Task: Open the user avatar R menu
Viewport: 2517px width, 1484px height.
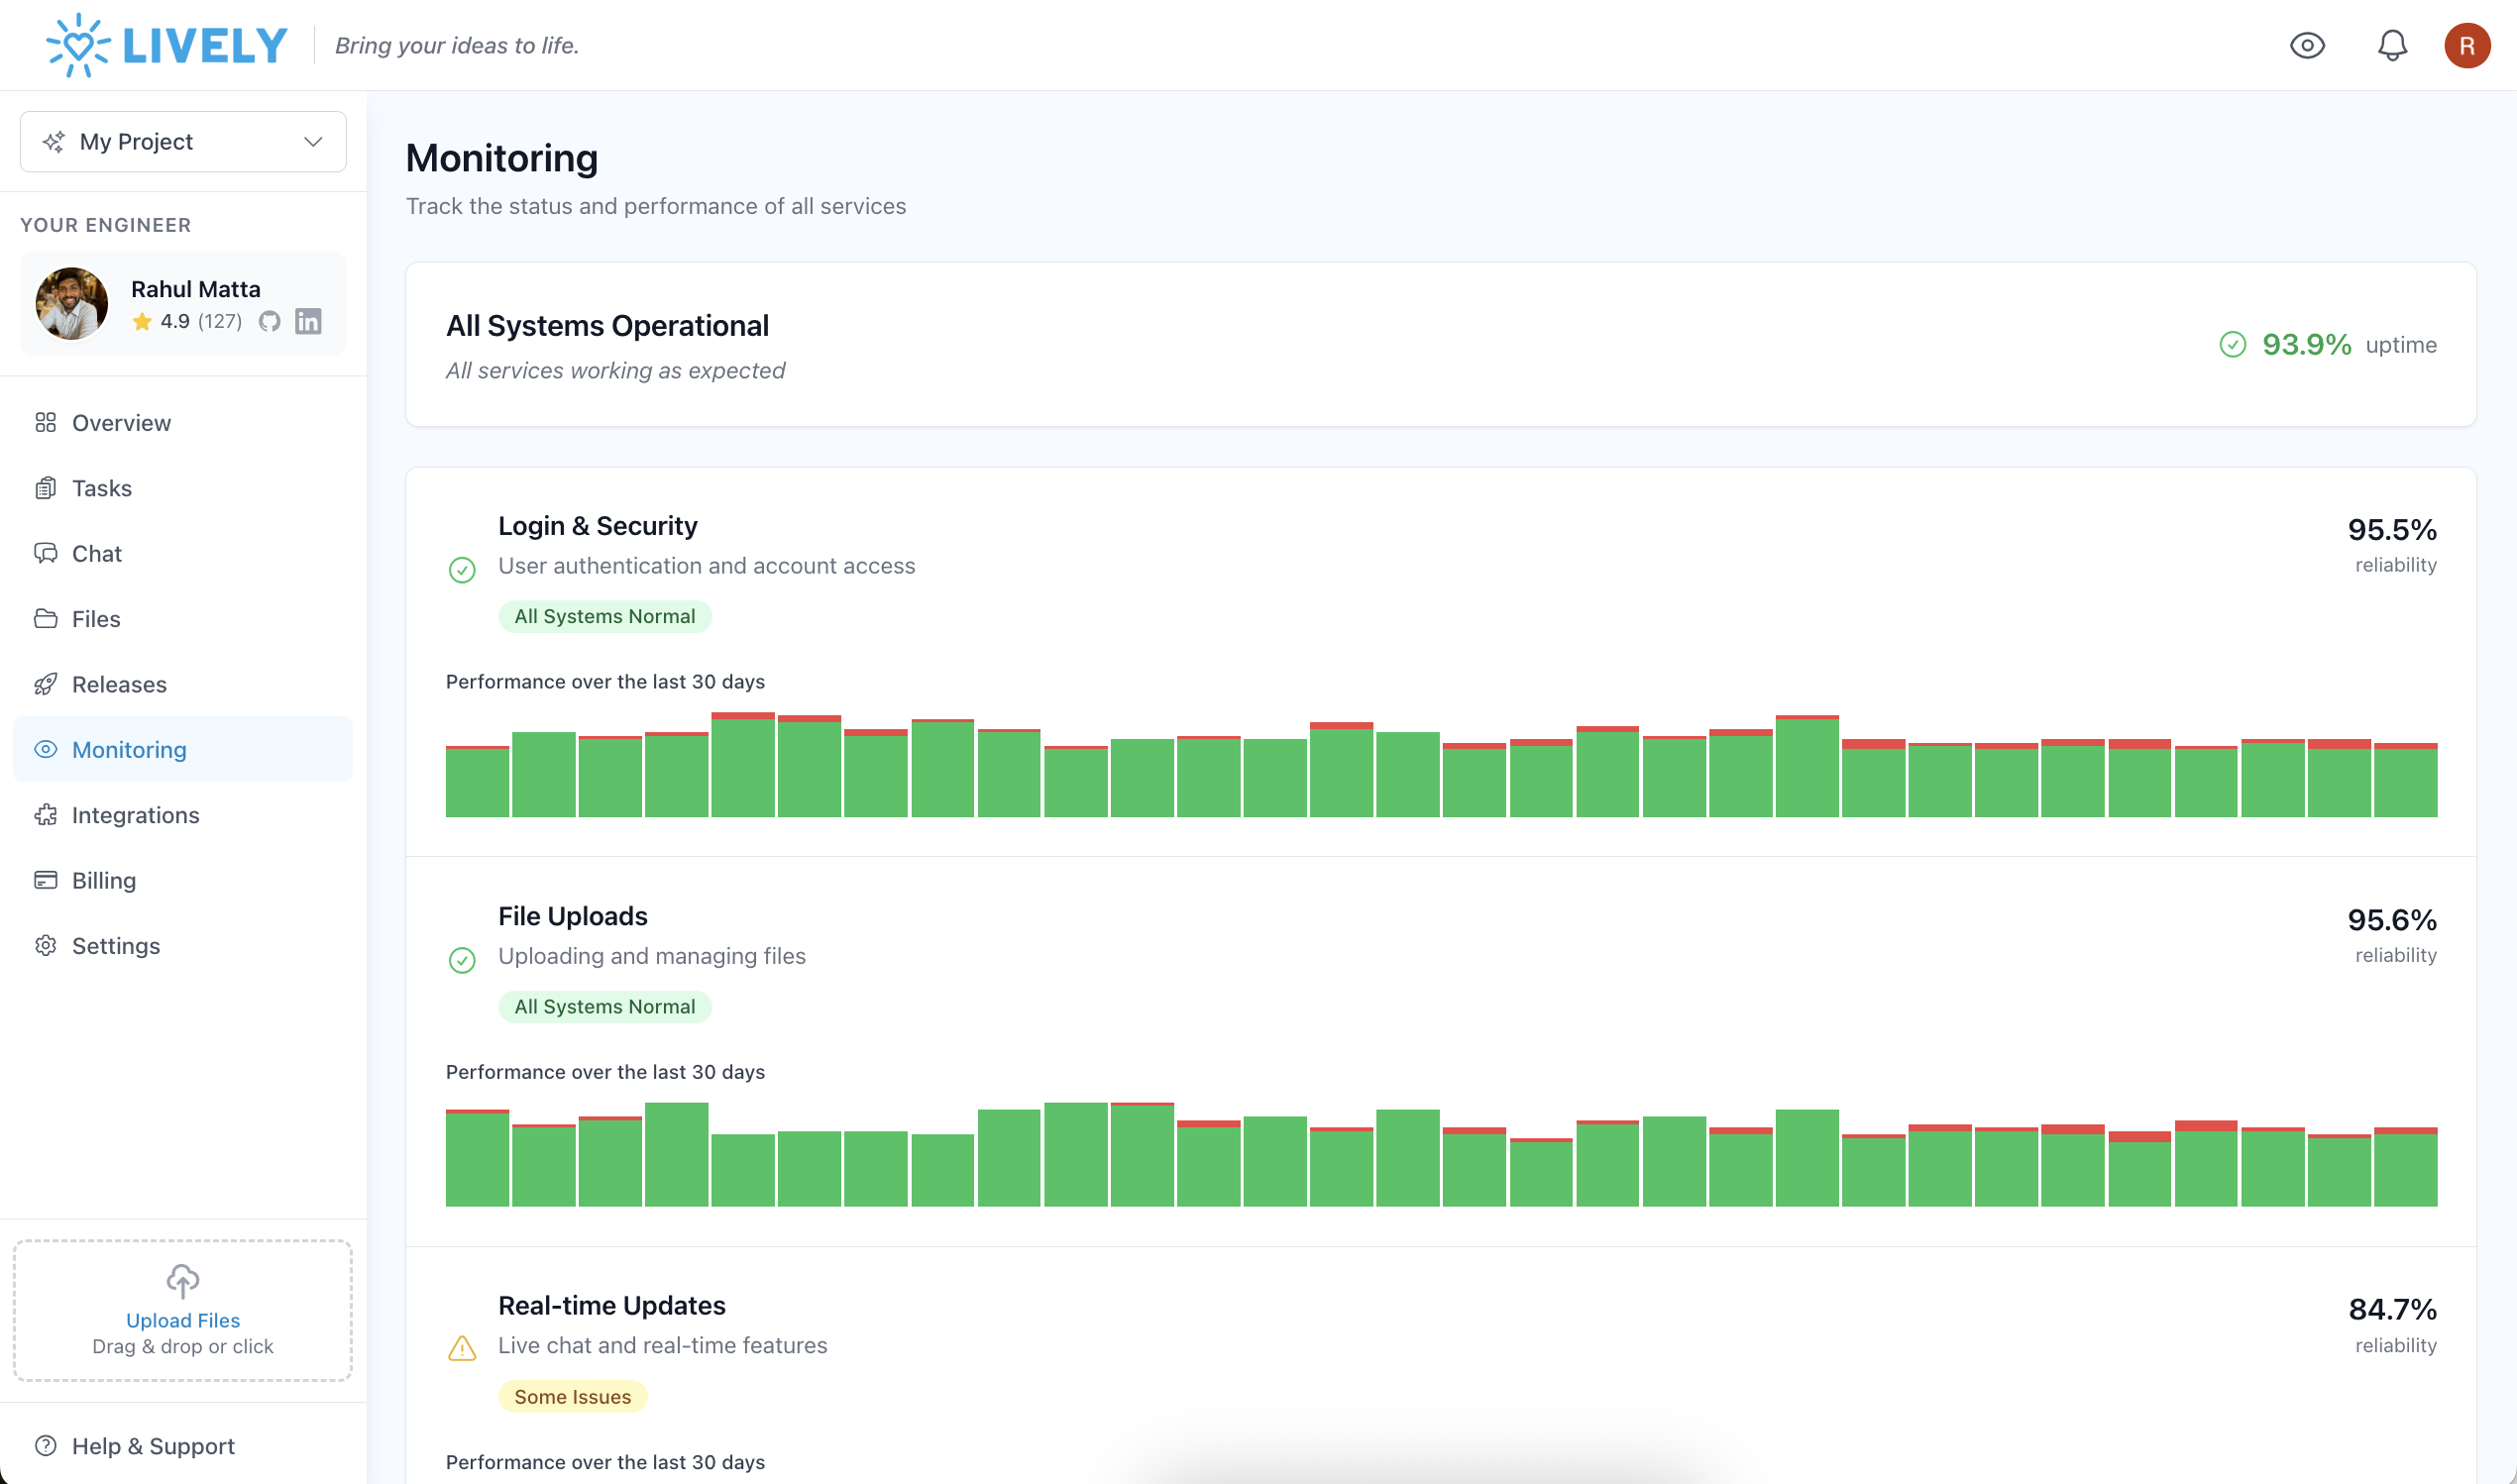Action: click(x=2466, y=45)
